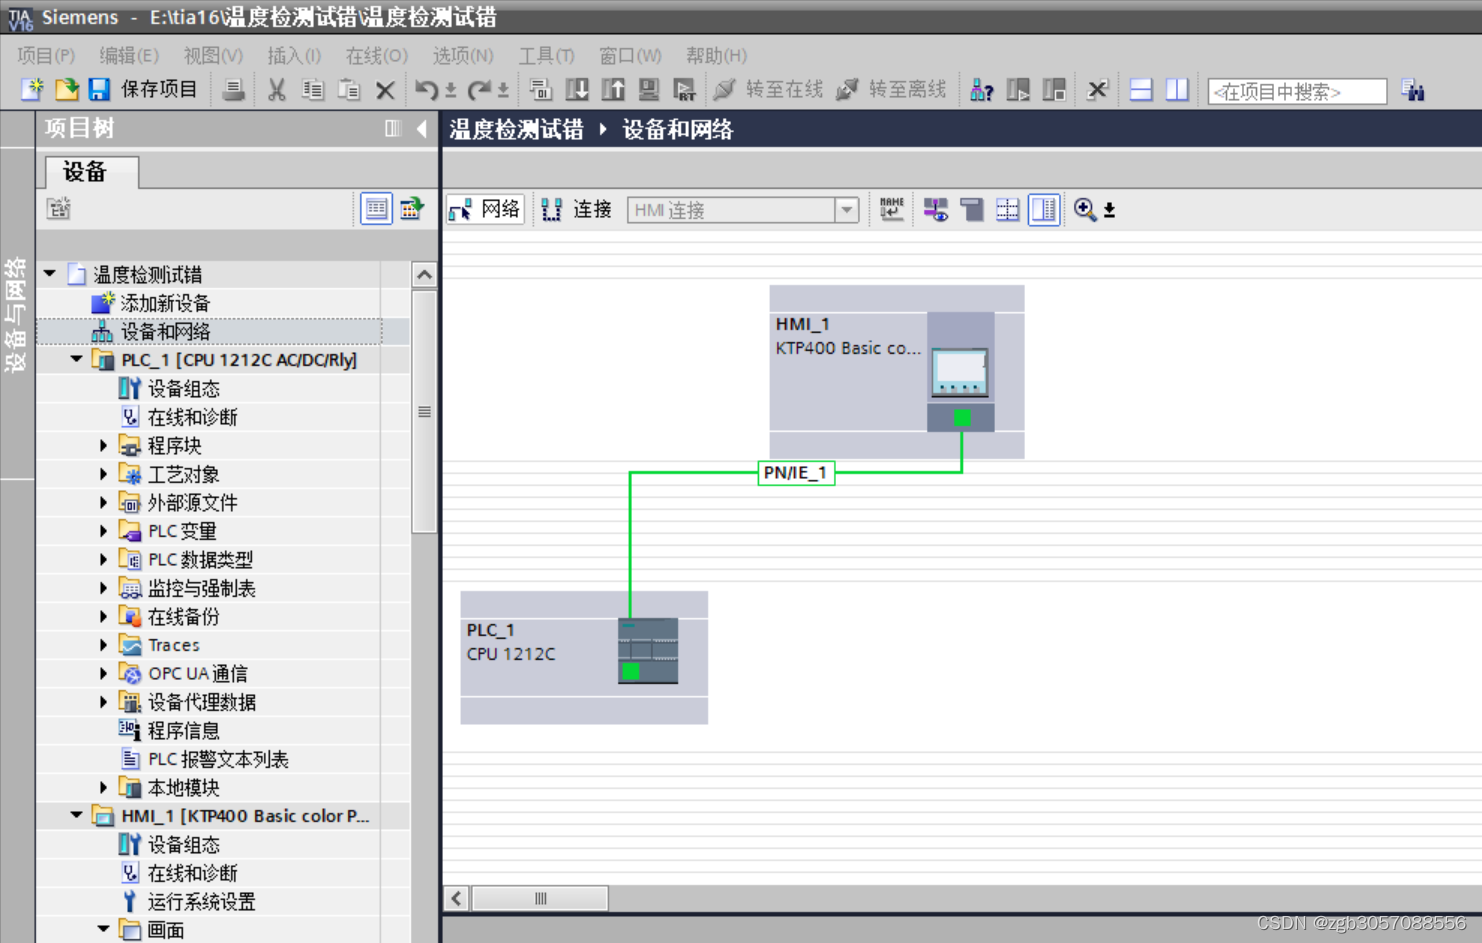Click the 网络 networking mode button
The height and width of the screenshot is (943, 1482).
[486, 209]
